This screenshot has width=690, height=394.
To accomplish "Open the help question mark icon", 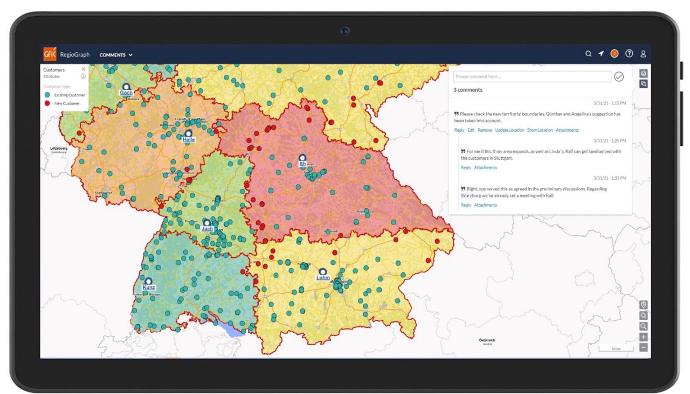I will 629,54.
